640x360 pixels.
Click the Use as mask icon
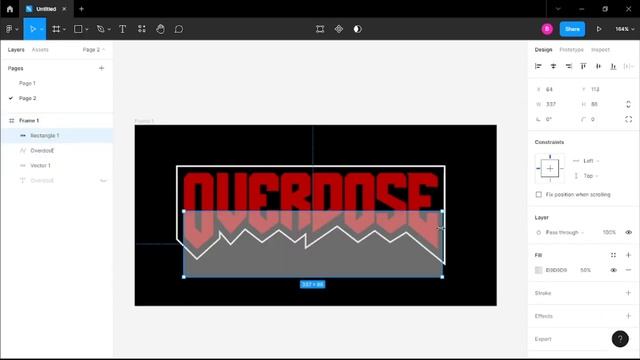(358, 29)
